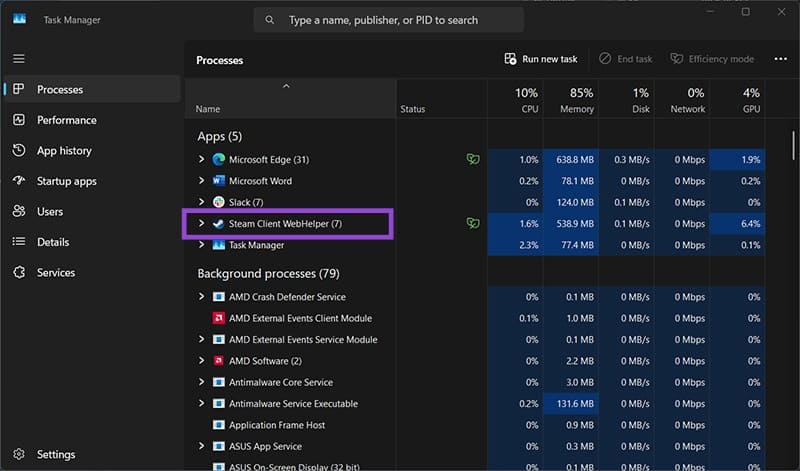Click the three-dot more options button

781,59
